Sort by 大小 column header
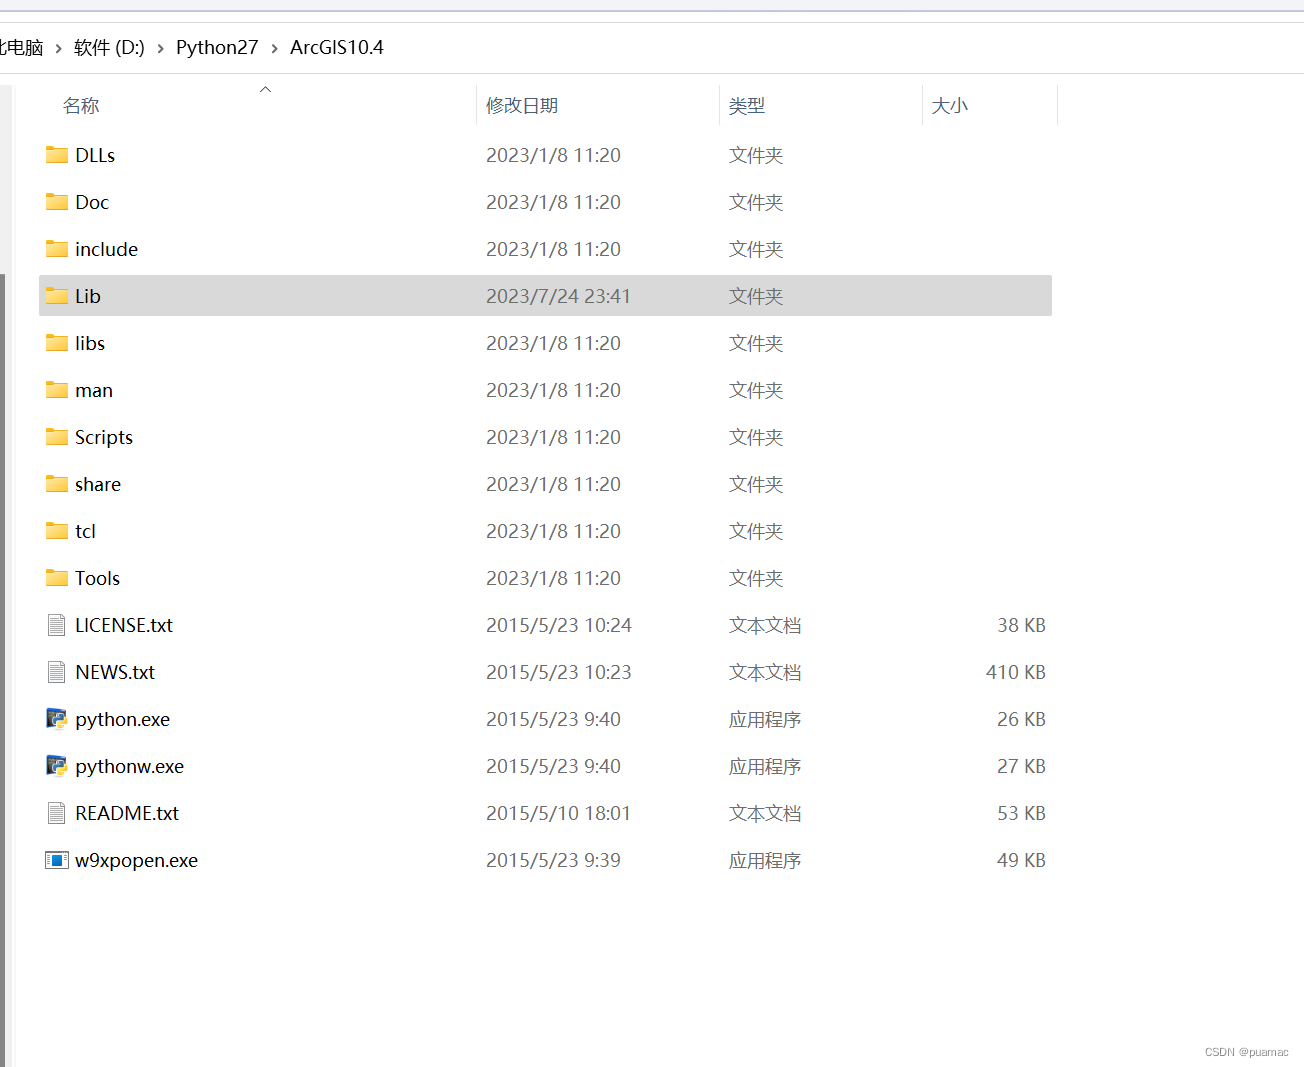The image size is (1304, 1067). pyautogui.click(x=950, y=105)
